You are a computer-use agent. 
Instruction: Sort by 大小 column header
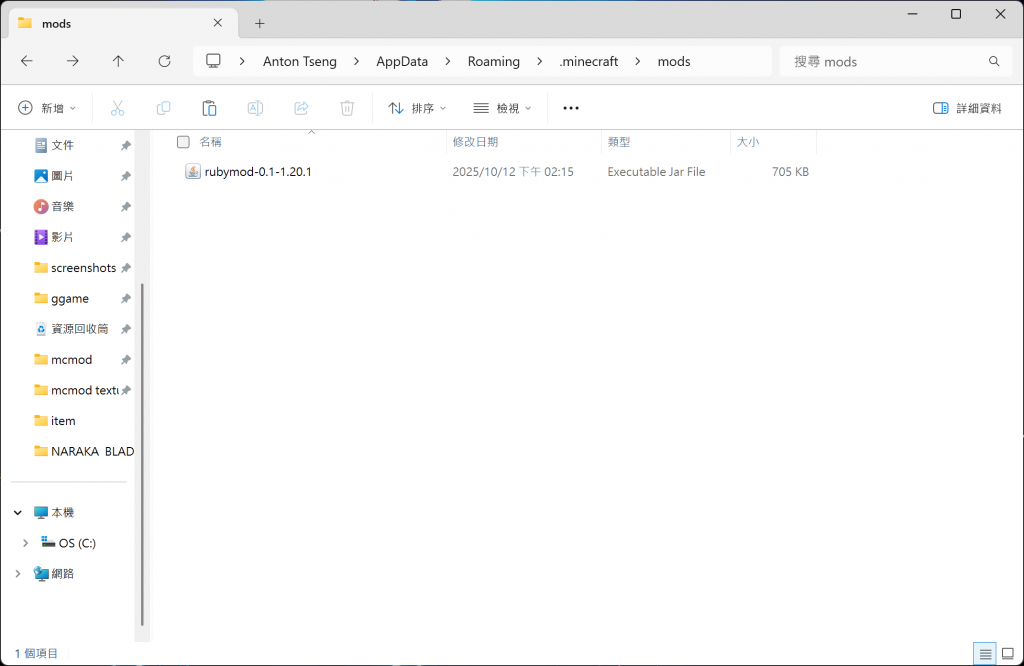pyautogui.click(x=748, y=142)
